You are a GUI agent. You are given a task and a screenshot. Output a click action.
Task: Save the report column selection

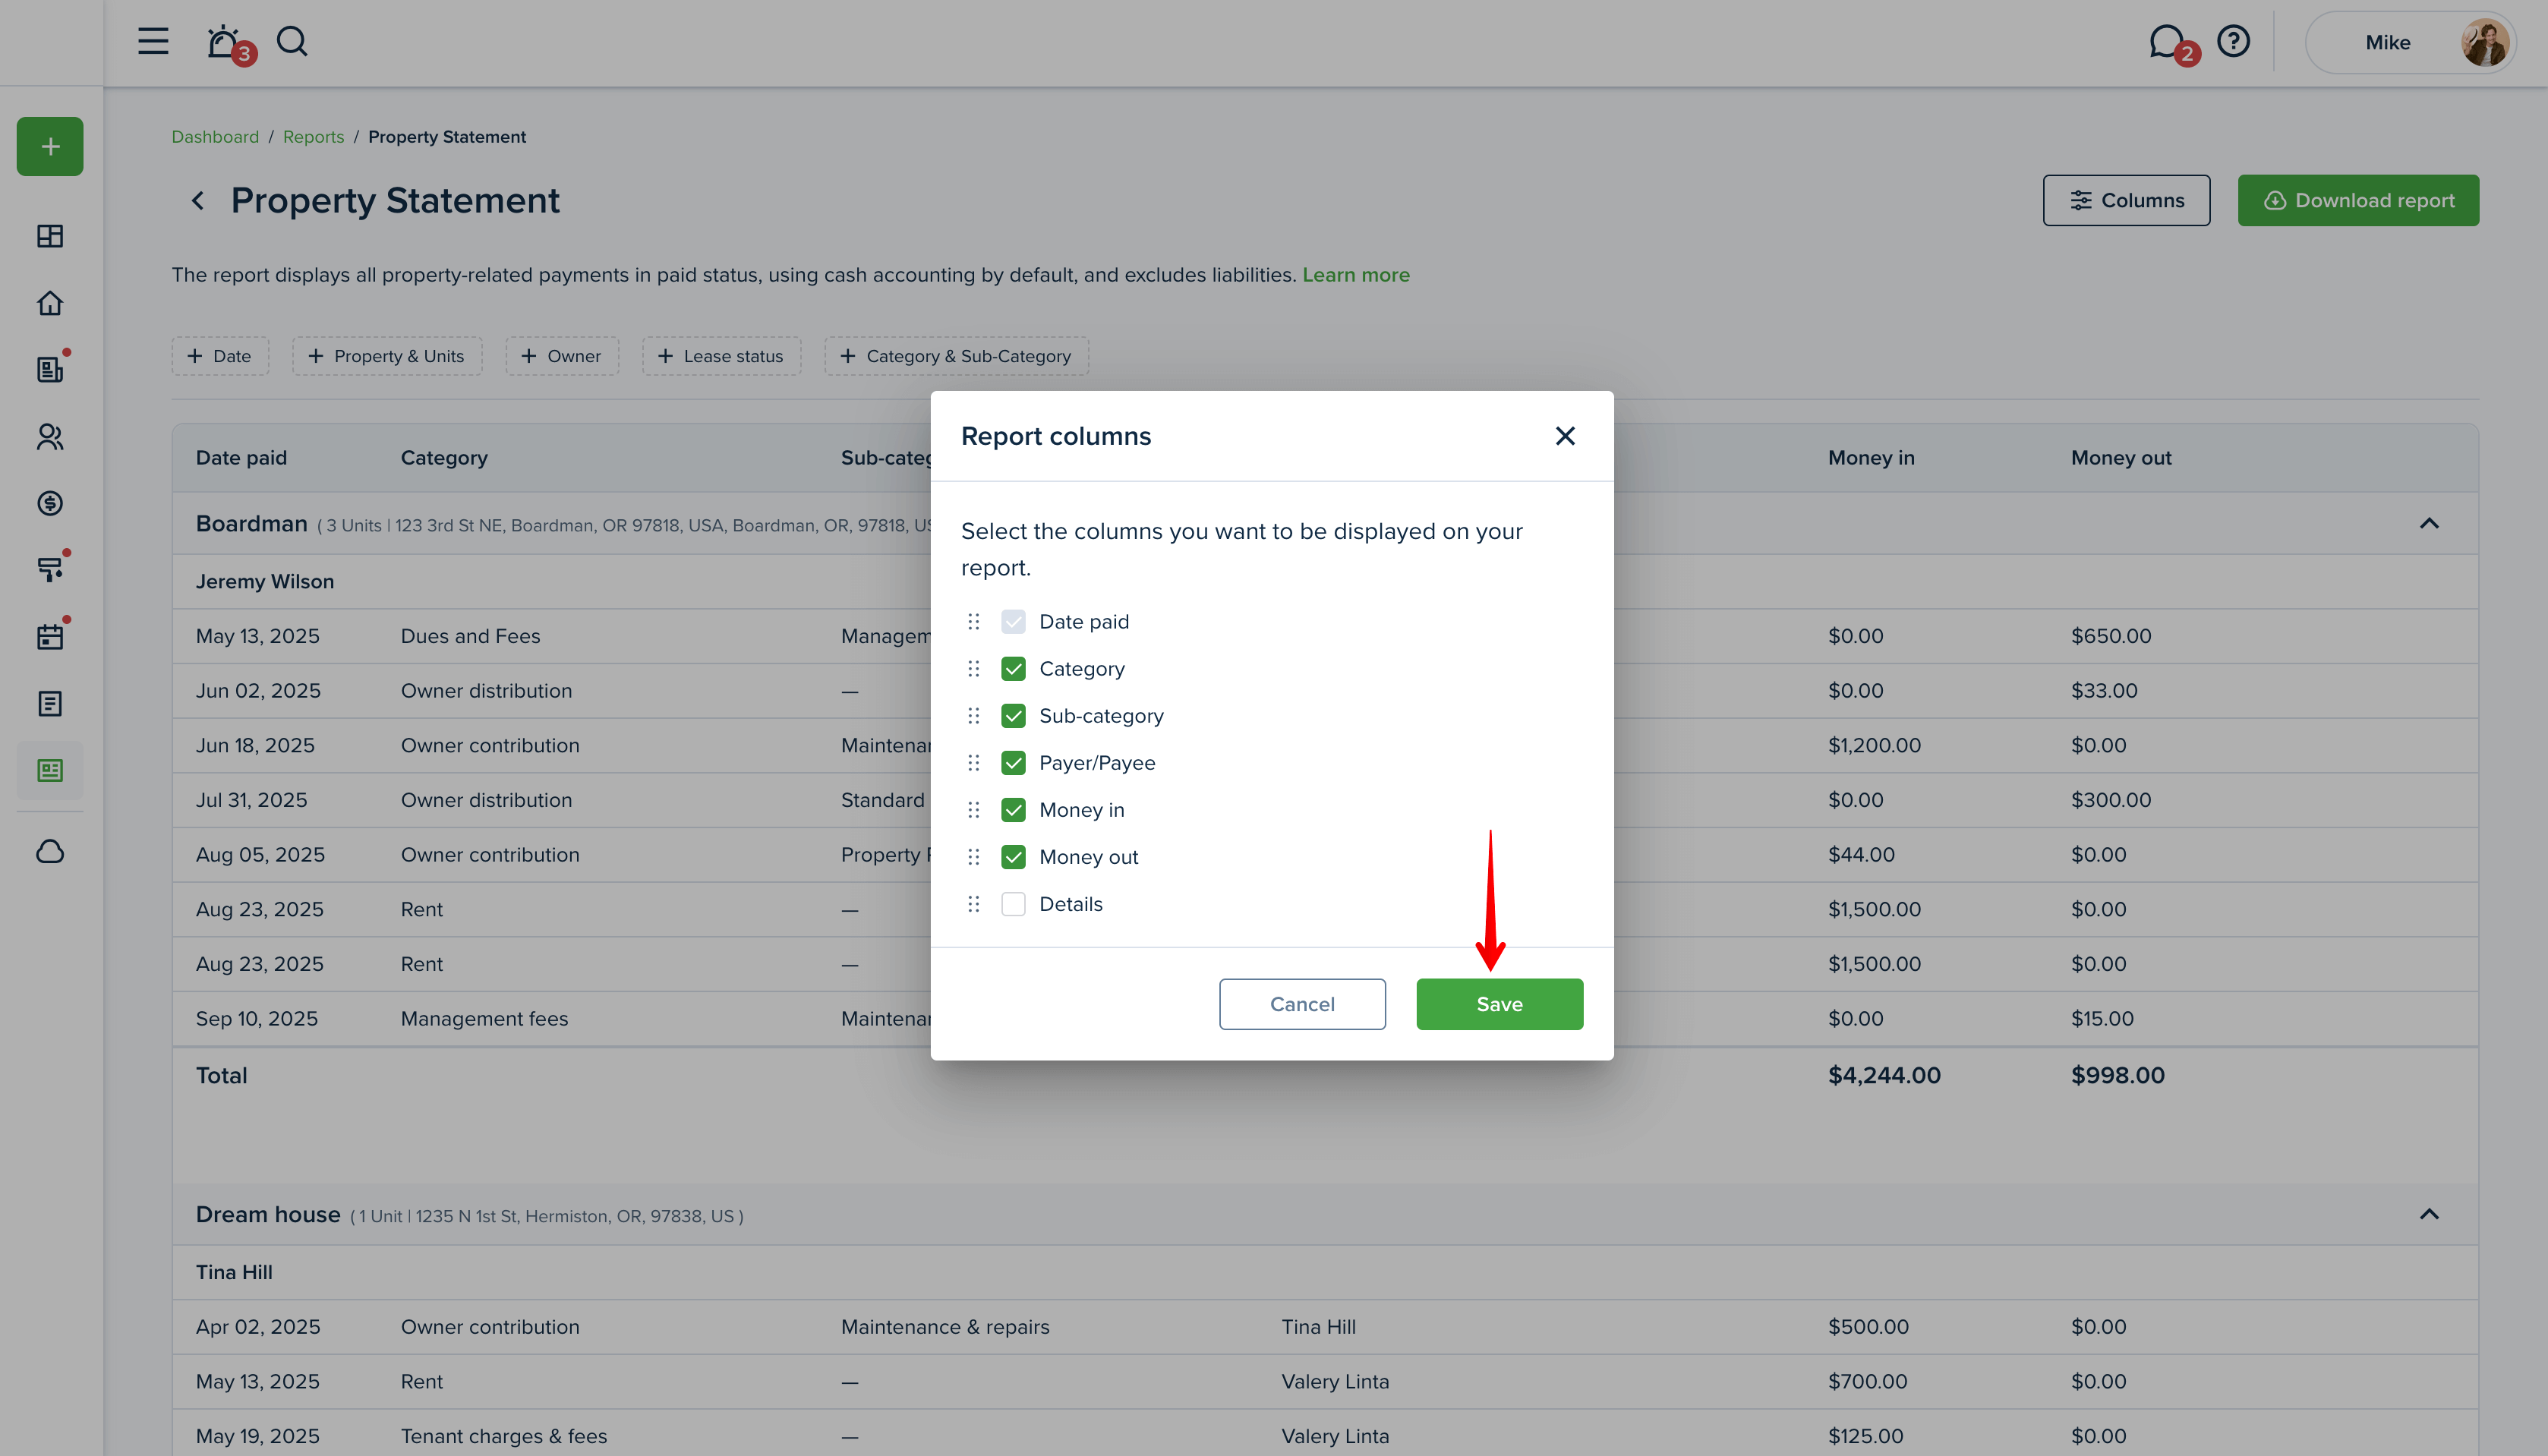[x=1499, y=1004]
